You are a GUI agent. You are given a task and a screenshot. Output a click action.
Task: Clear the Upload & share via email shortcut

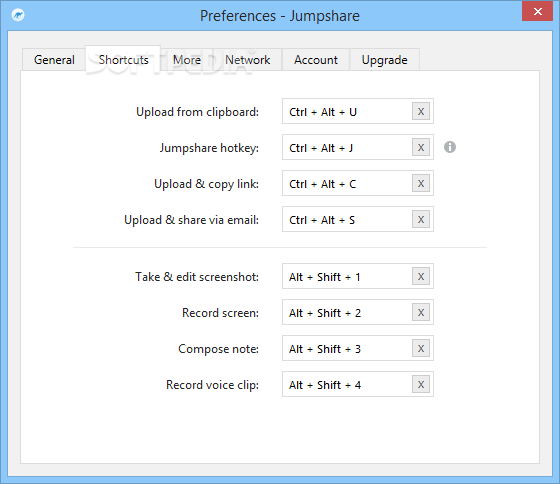click(x=421, y=219)
